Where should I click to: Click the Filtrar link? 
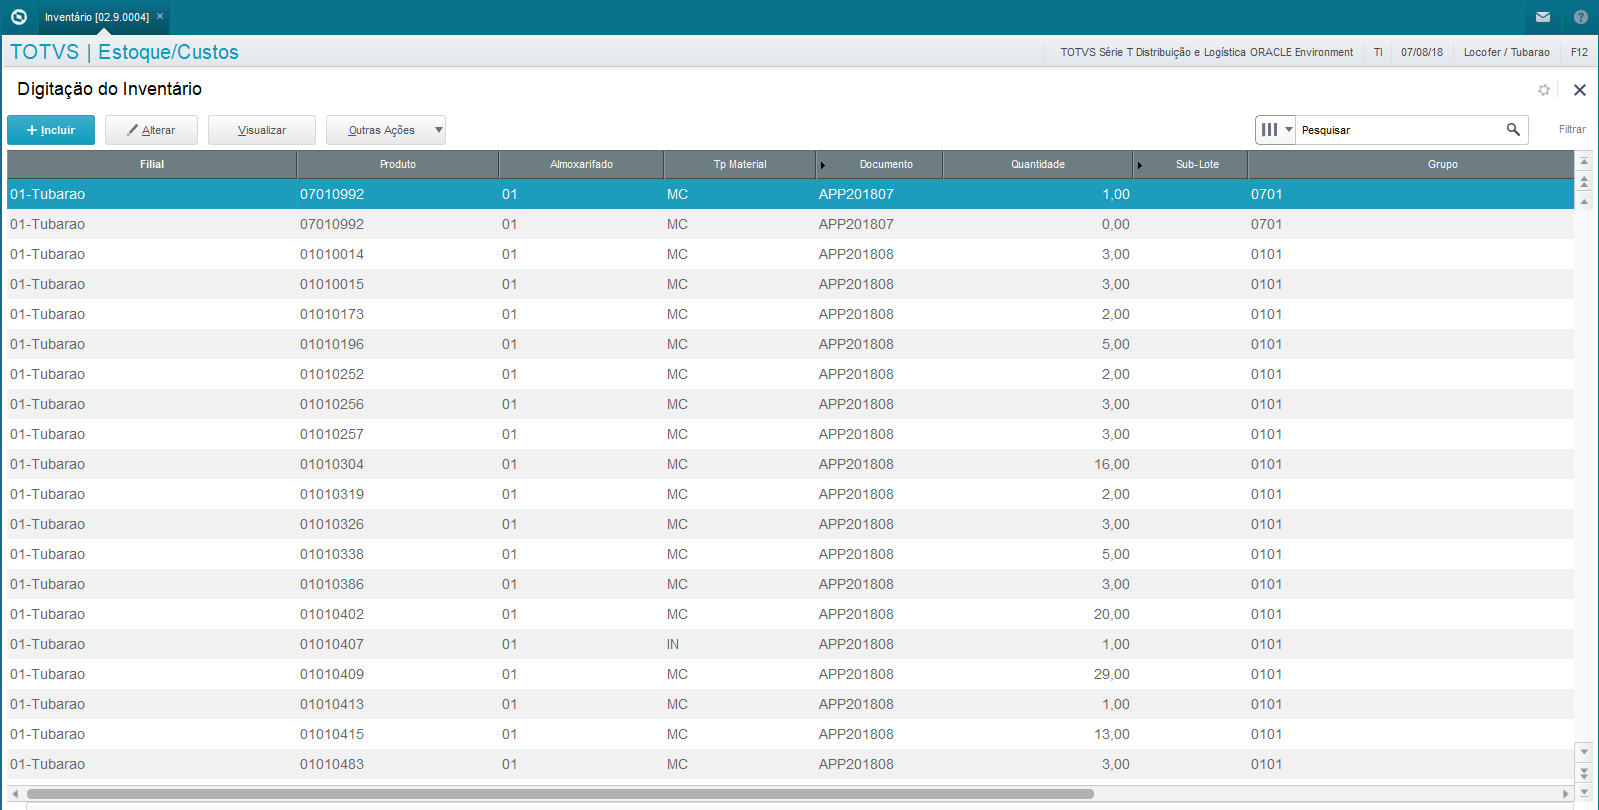(1572, 129)
